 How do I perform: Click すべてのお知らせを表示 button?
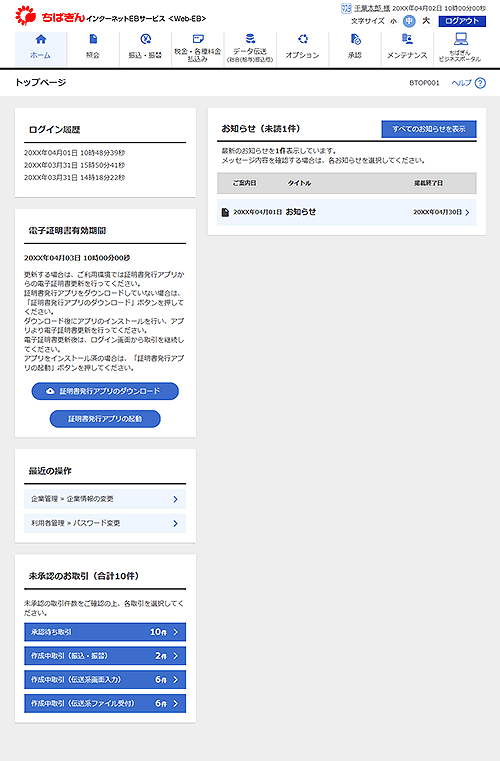click(429, 129)
